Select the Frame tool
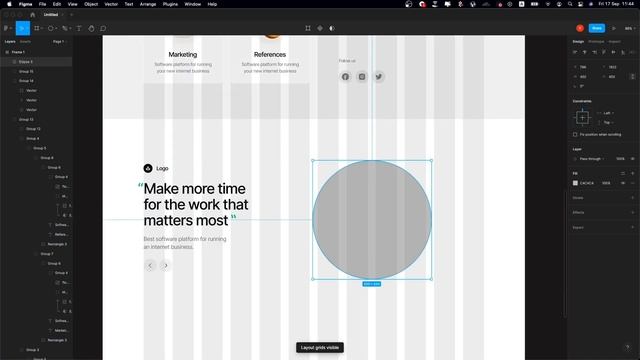Screen dimensions: 640x360 tap(37, 28)
